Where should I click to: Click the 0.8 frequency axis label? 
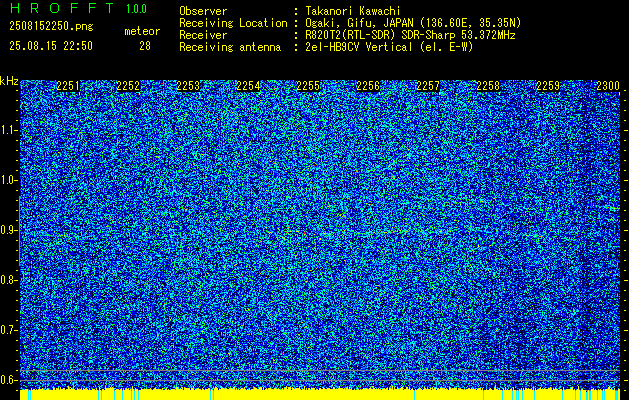coord(7,280)
